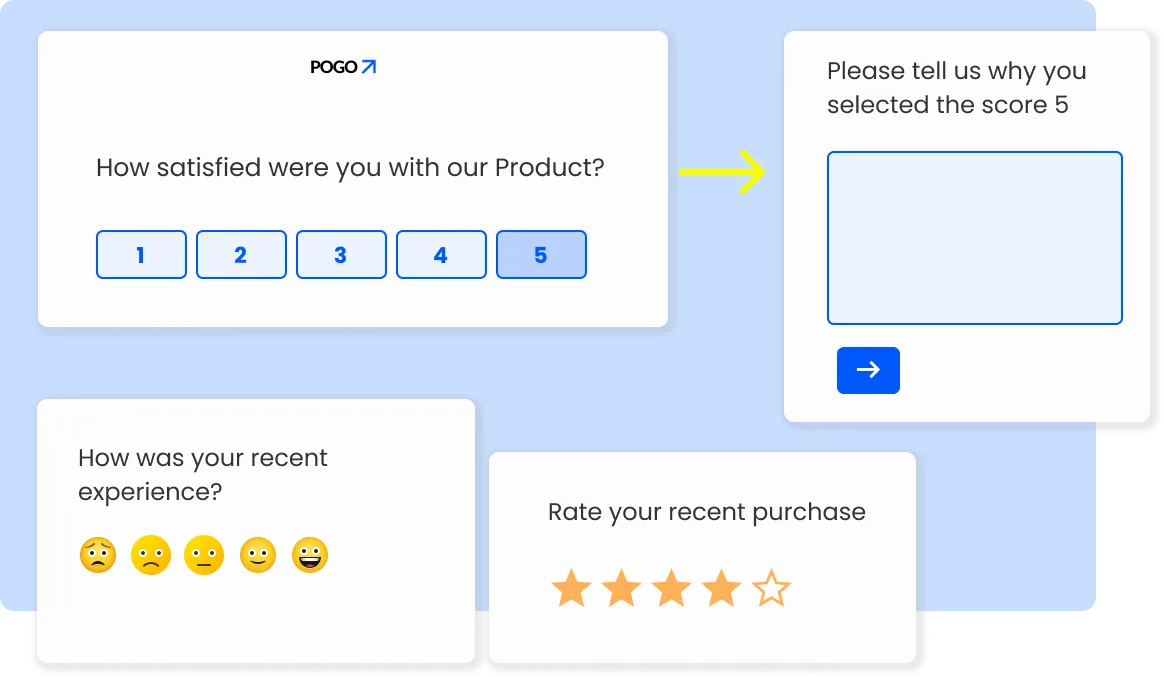1164x677 pixels.
Task: Pick the neutral face emoji
Action: (204, 555)
